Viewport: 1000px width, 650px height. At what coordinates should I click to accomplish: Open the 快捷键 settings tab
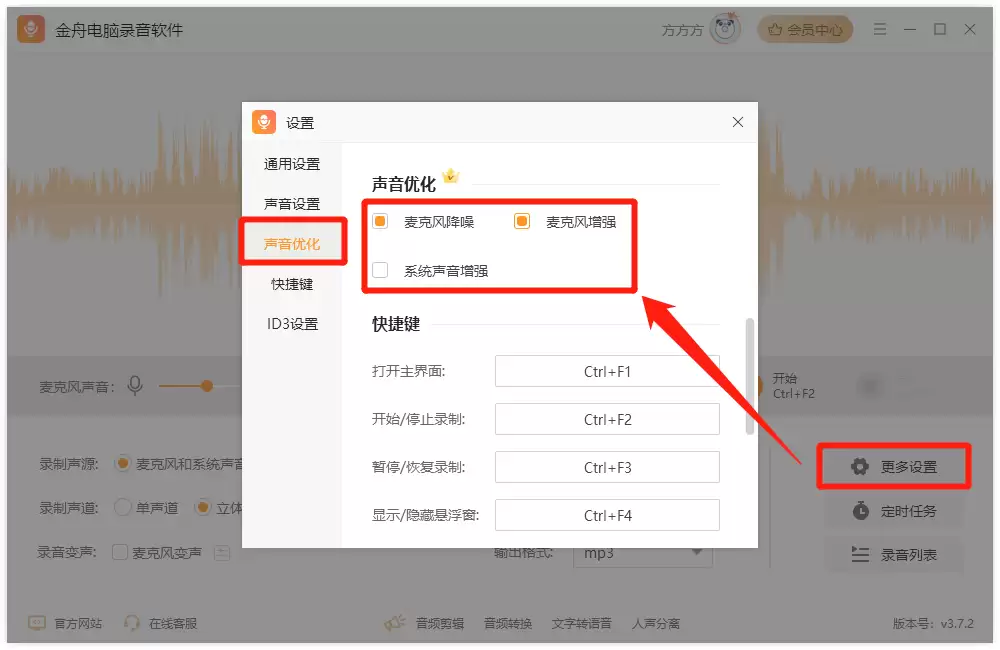pos(292,284)
